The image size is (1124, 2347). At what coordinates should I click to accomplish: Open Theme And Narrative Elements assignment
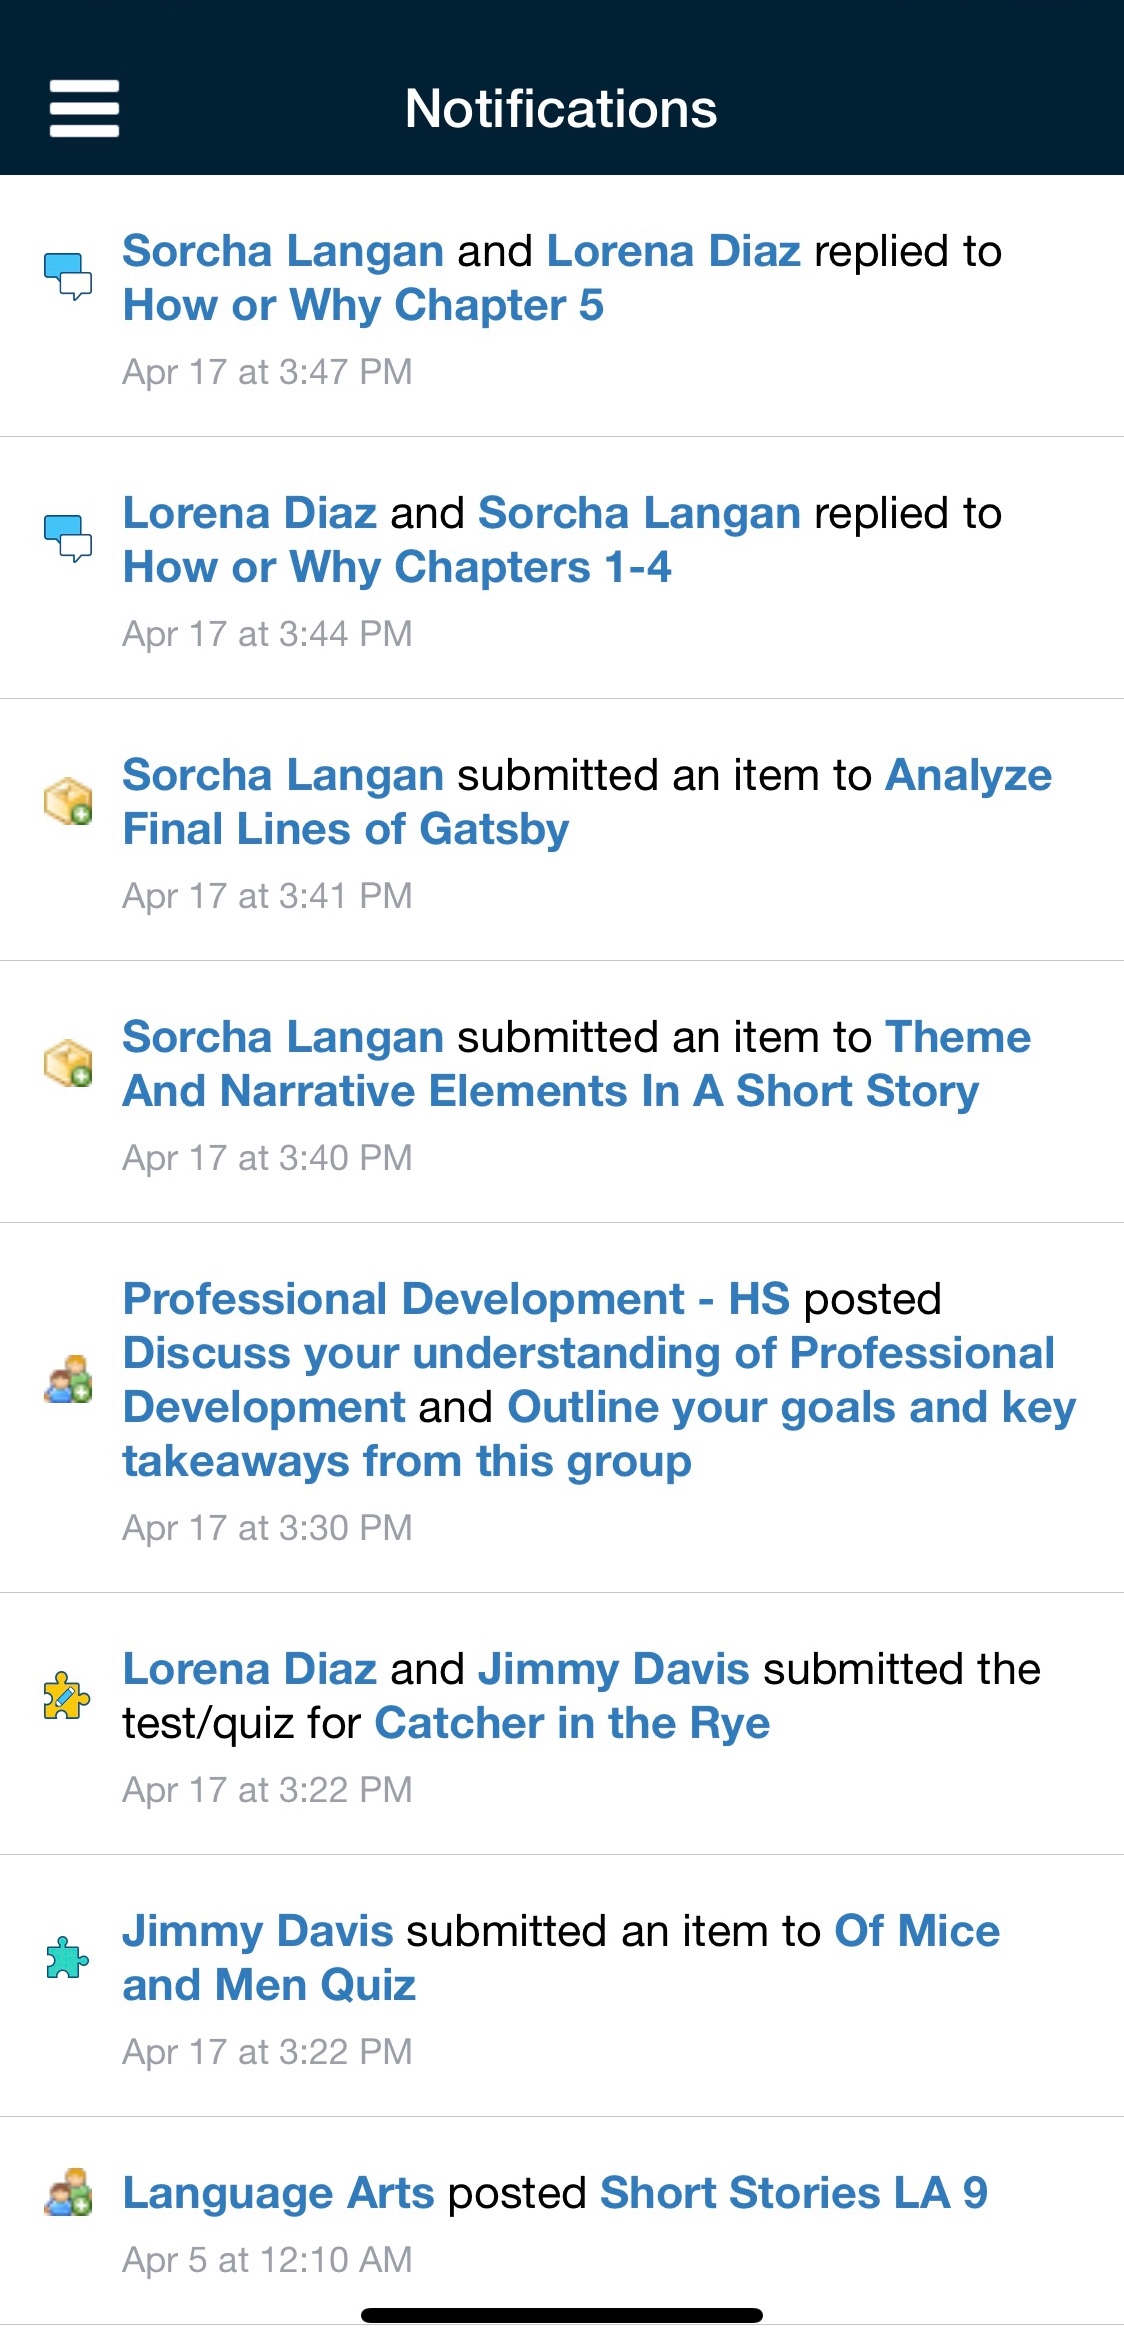click(x=550, y=1092)
